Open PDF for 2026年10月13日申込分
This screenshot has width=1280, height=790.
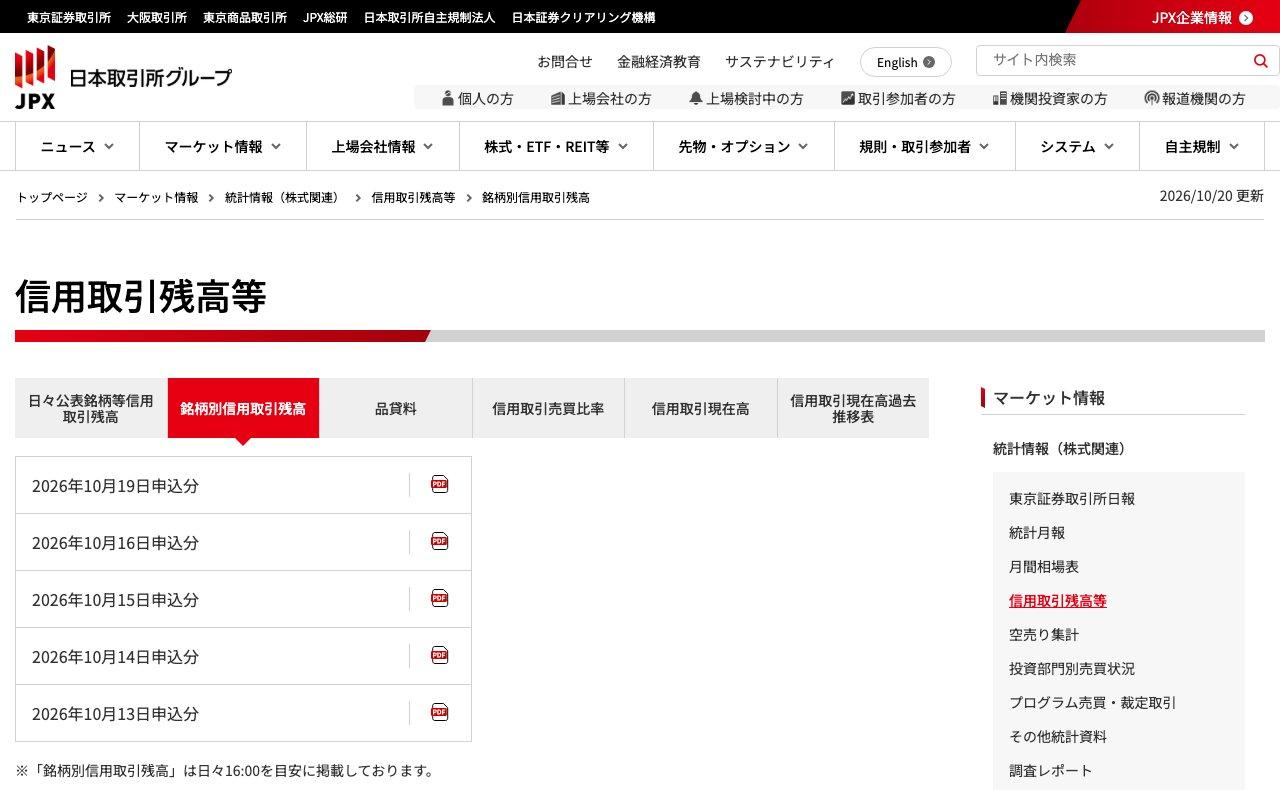click(x=439, y=713)
